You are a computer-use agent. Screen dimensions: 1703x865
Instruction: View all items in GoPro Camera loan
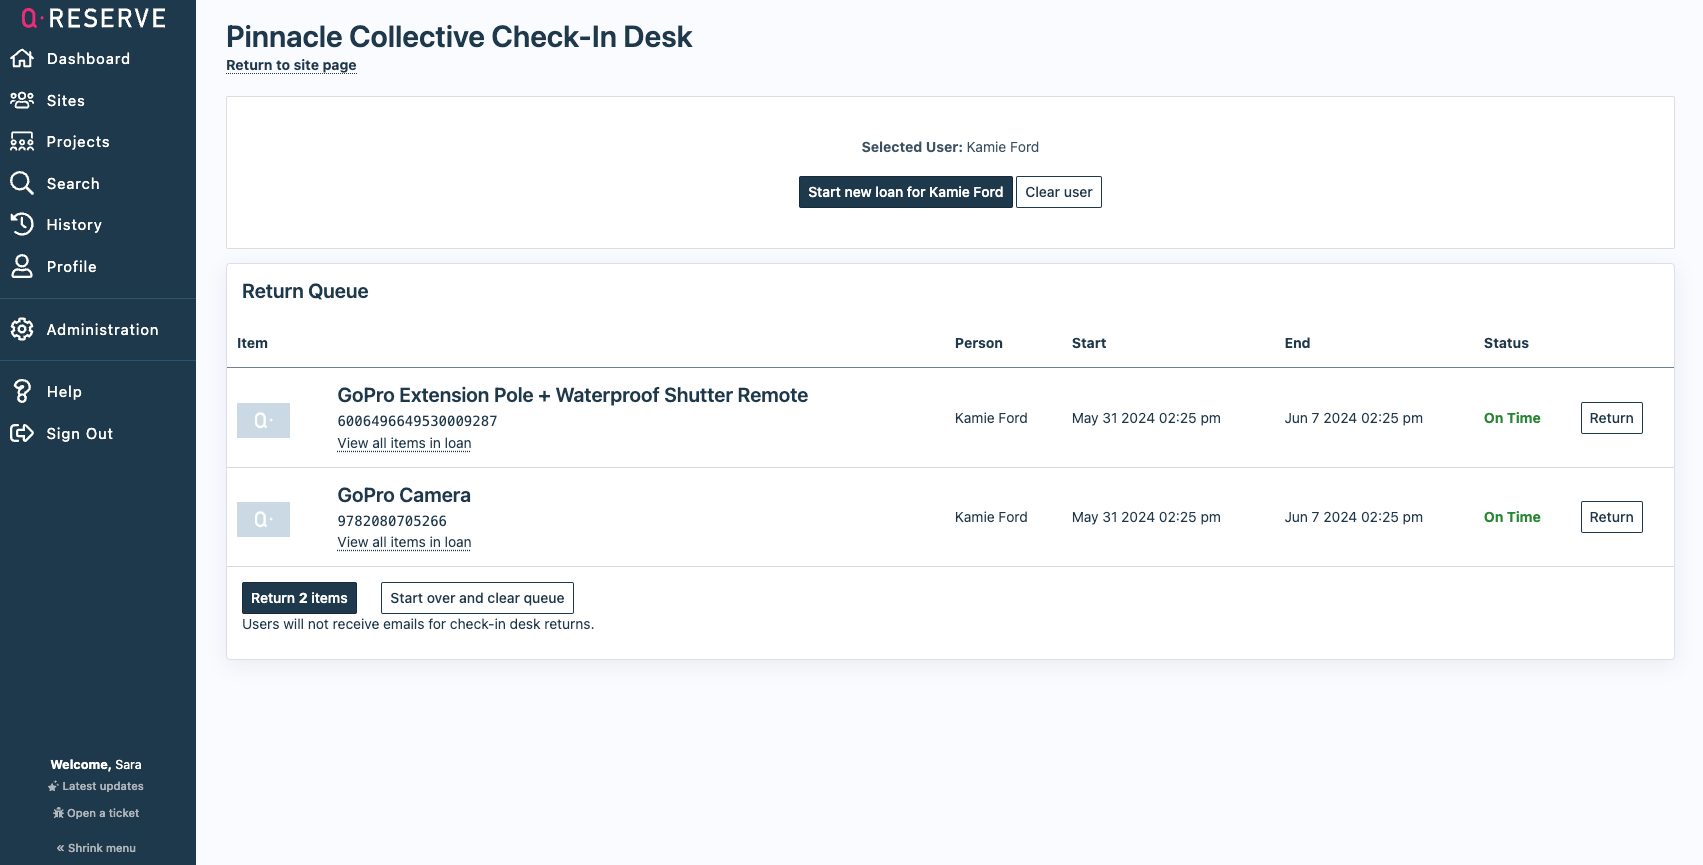pos(404,542)
